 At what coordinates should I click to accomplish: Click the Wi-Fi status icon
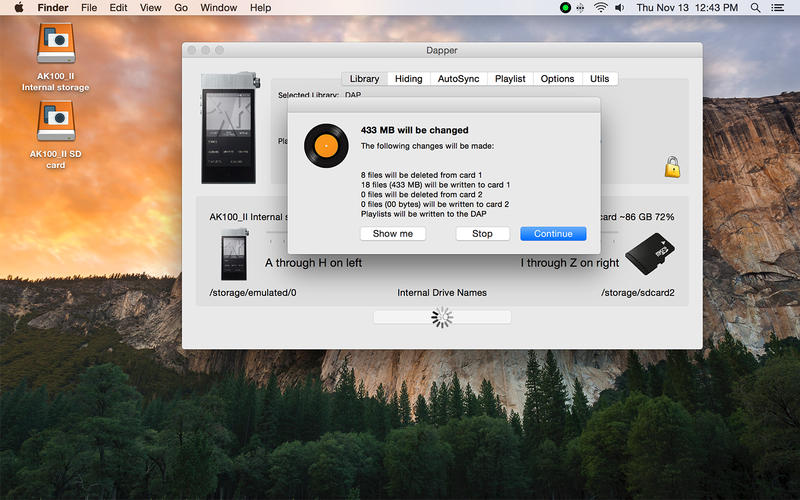(601, 8)
